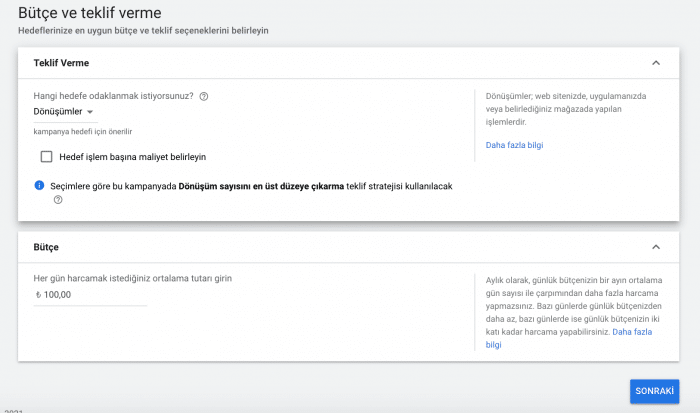Click the ₺ currency symbol in budget field

[x=37, y=295]
